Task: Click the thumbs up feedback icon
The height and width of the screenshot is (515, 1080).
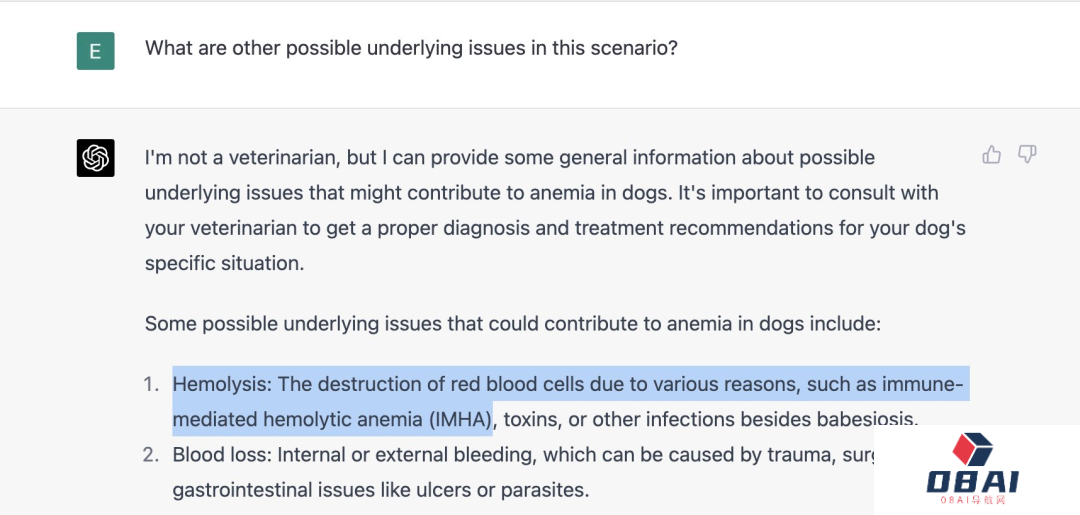Action: coord(991,155)
